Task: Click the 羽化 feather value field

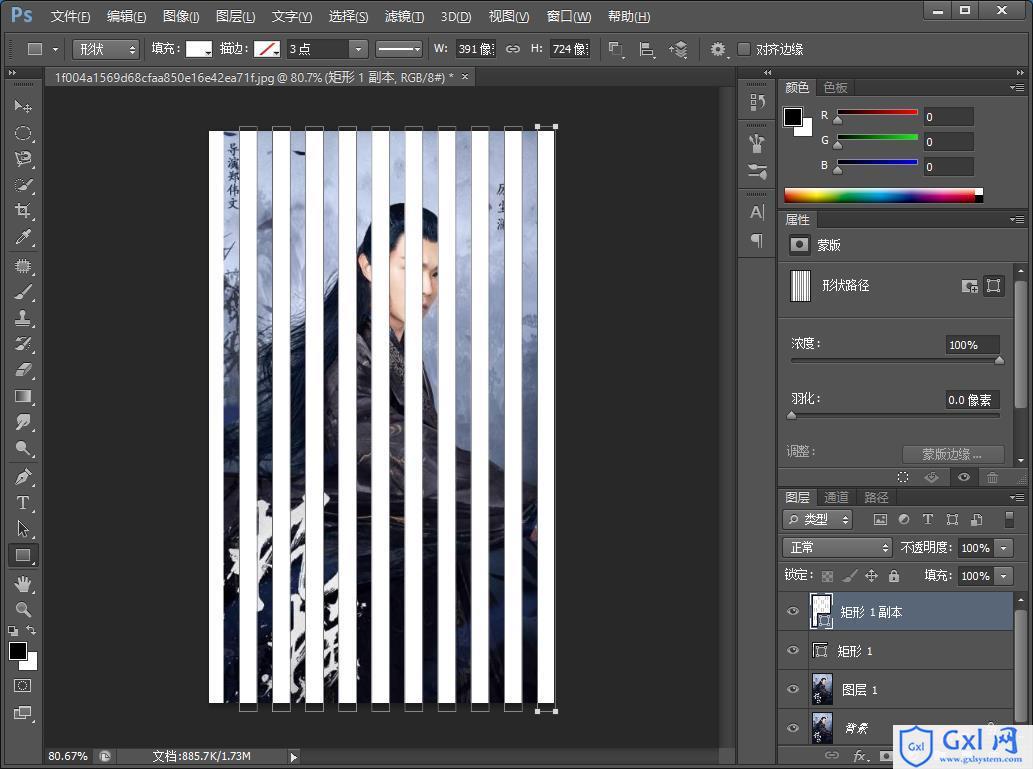Action: click(972, 399)
